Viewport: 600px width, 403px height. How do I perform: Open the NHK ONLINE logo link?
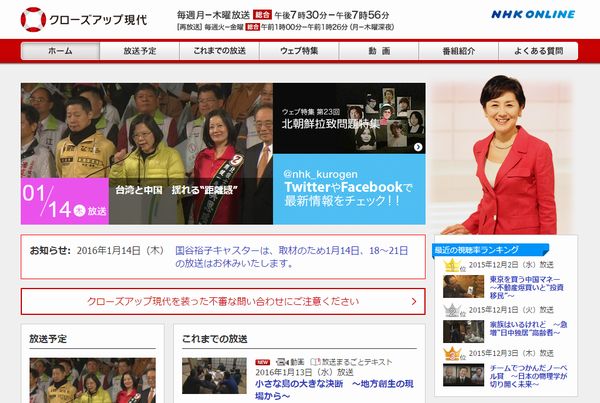pos(532,15)
